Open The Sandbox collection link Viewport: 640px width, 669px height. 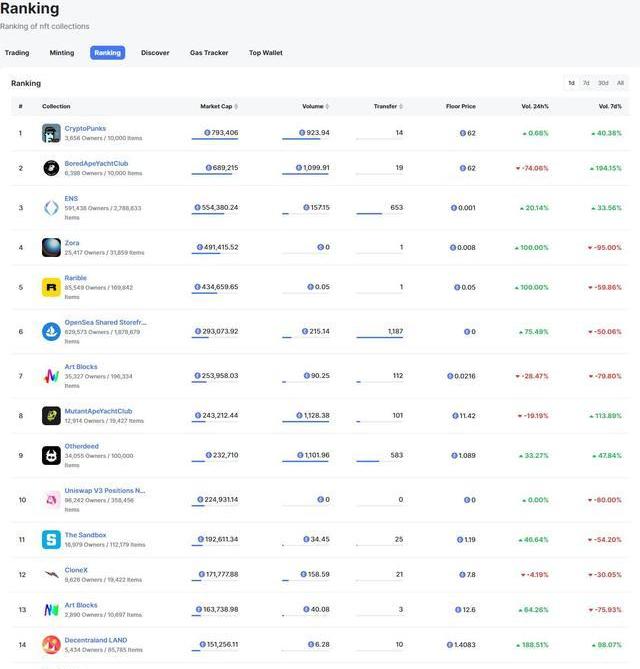click(85, 535)
